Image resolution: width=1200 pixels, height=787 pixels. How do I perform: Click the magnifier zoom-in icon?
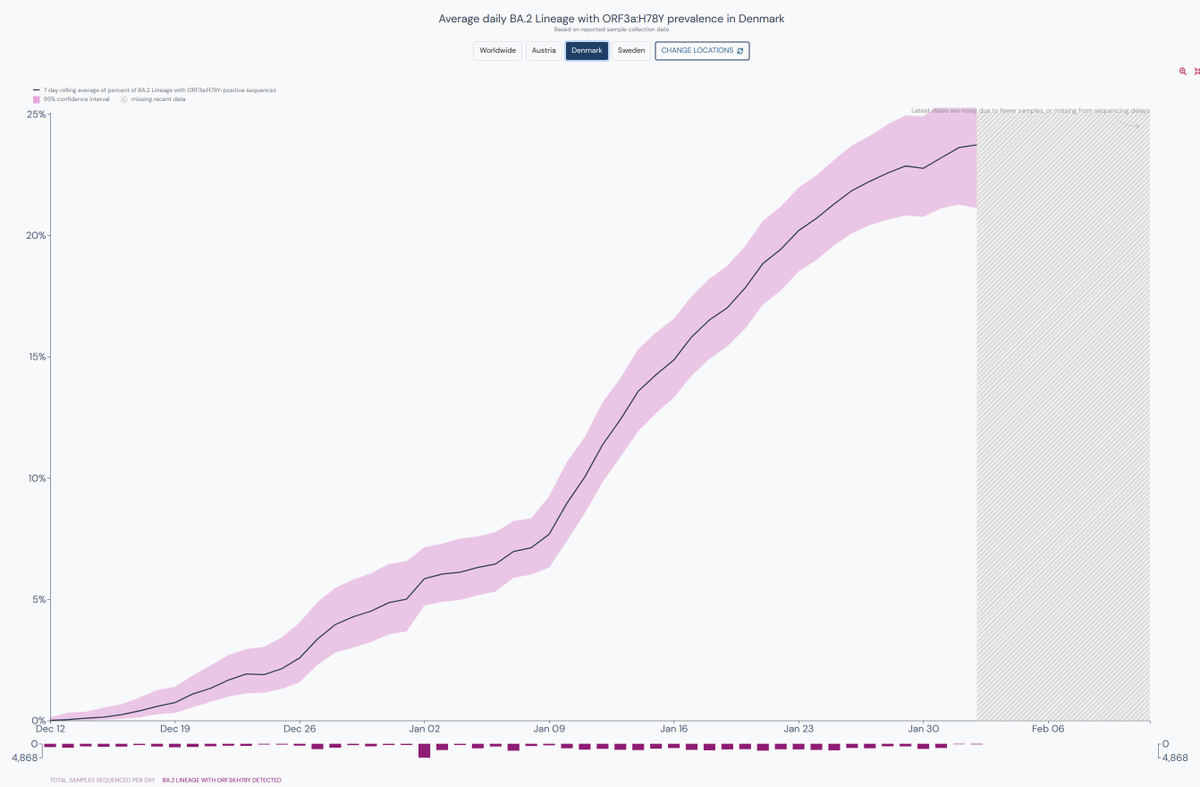click(x=1183, y=72)
